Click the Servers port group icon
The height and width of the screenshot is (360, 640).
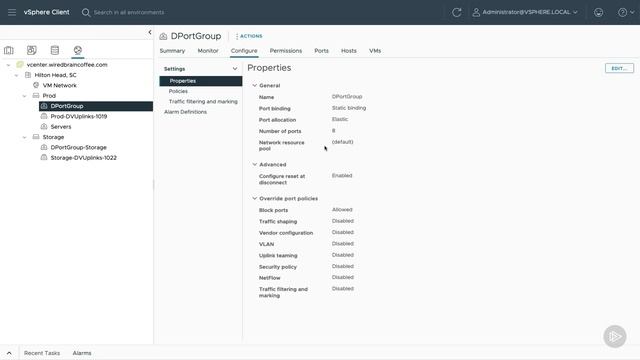(44, 127)
